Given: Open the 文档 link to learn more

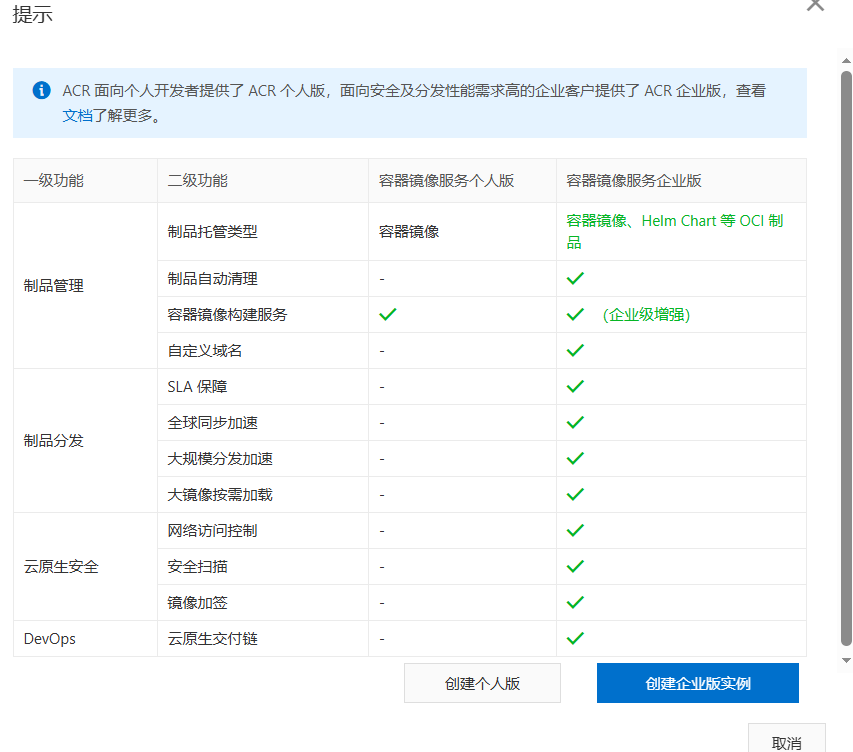Looking at the screenshot, I should (x=77, y=115).
